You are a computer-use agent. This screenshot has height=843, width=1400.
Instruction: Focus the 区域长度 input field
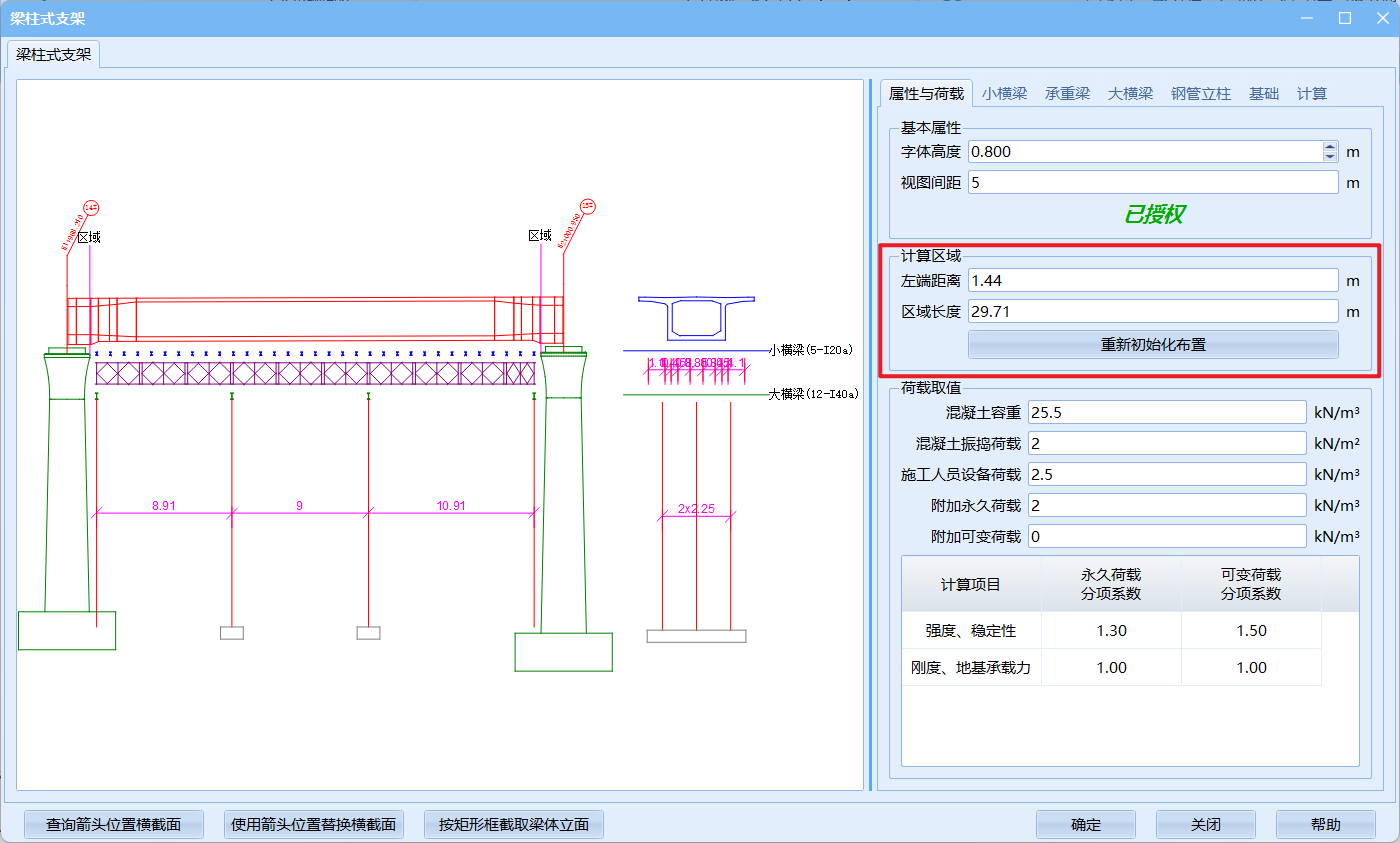(x=1152, y=312)
